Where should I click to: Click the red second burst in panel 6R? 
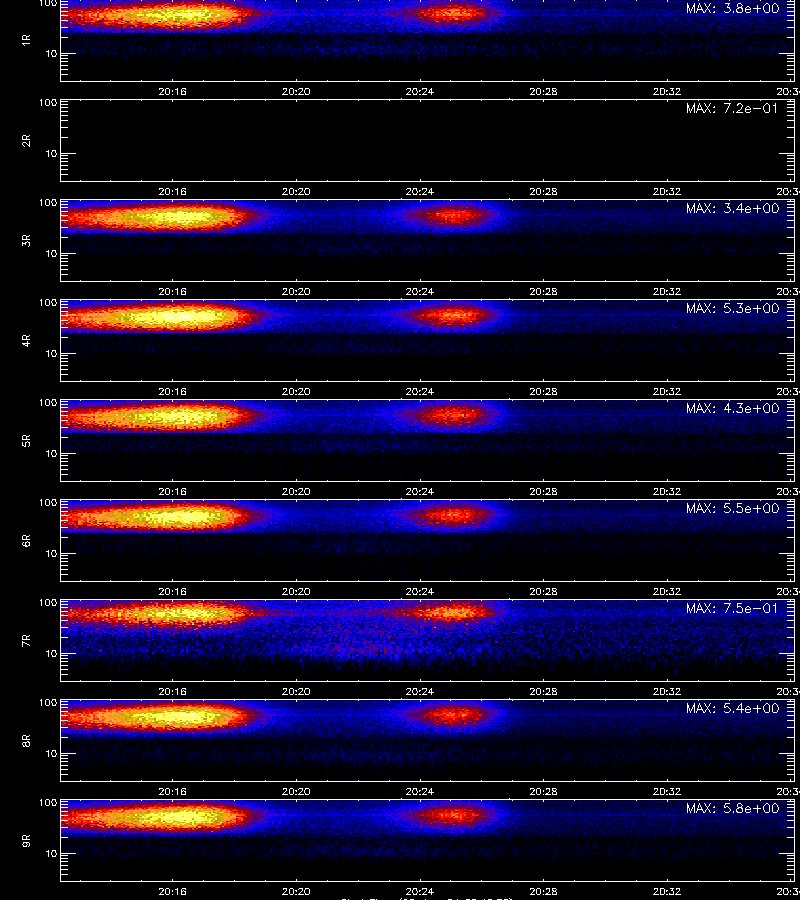453,515
